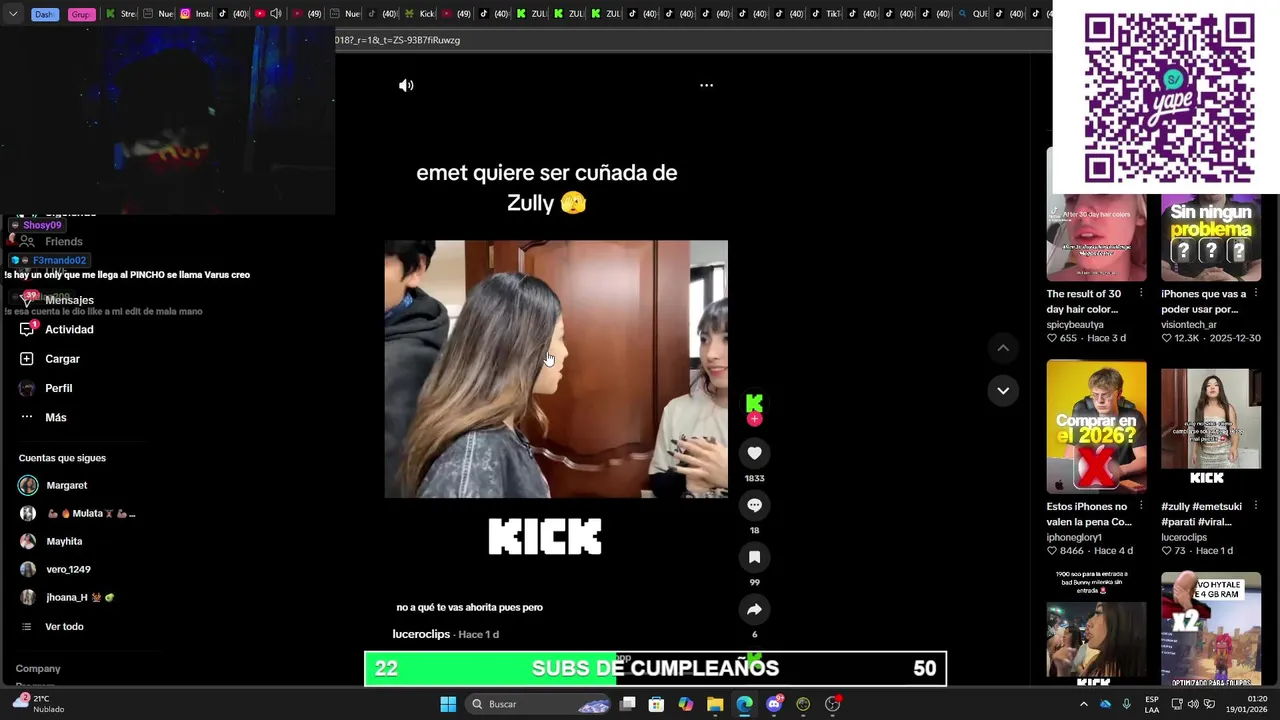The height and width of the screenshot is (720, 1280).
Task: Click the microphone tray icon
Action: 1127,704
